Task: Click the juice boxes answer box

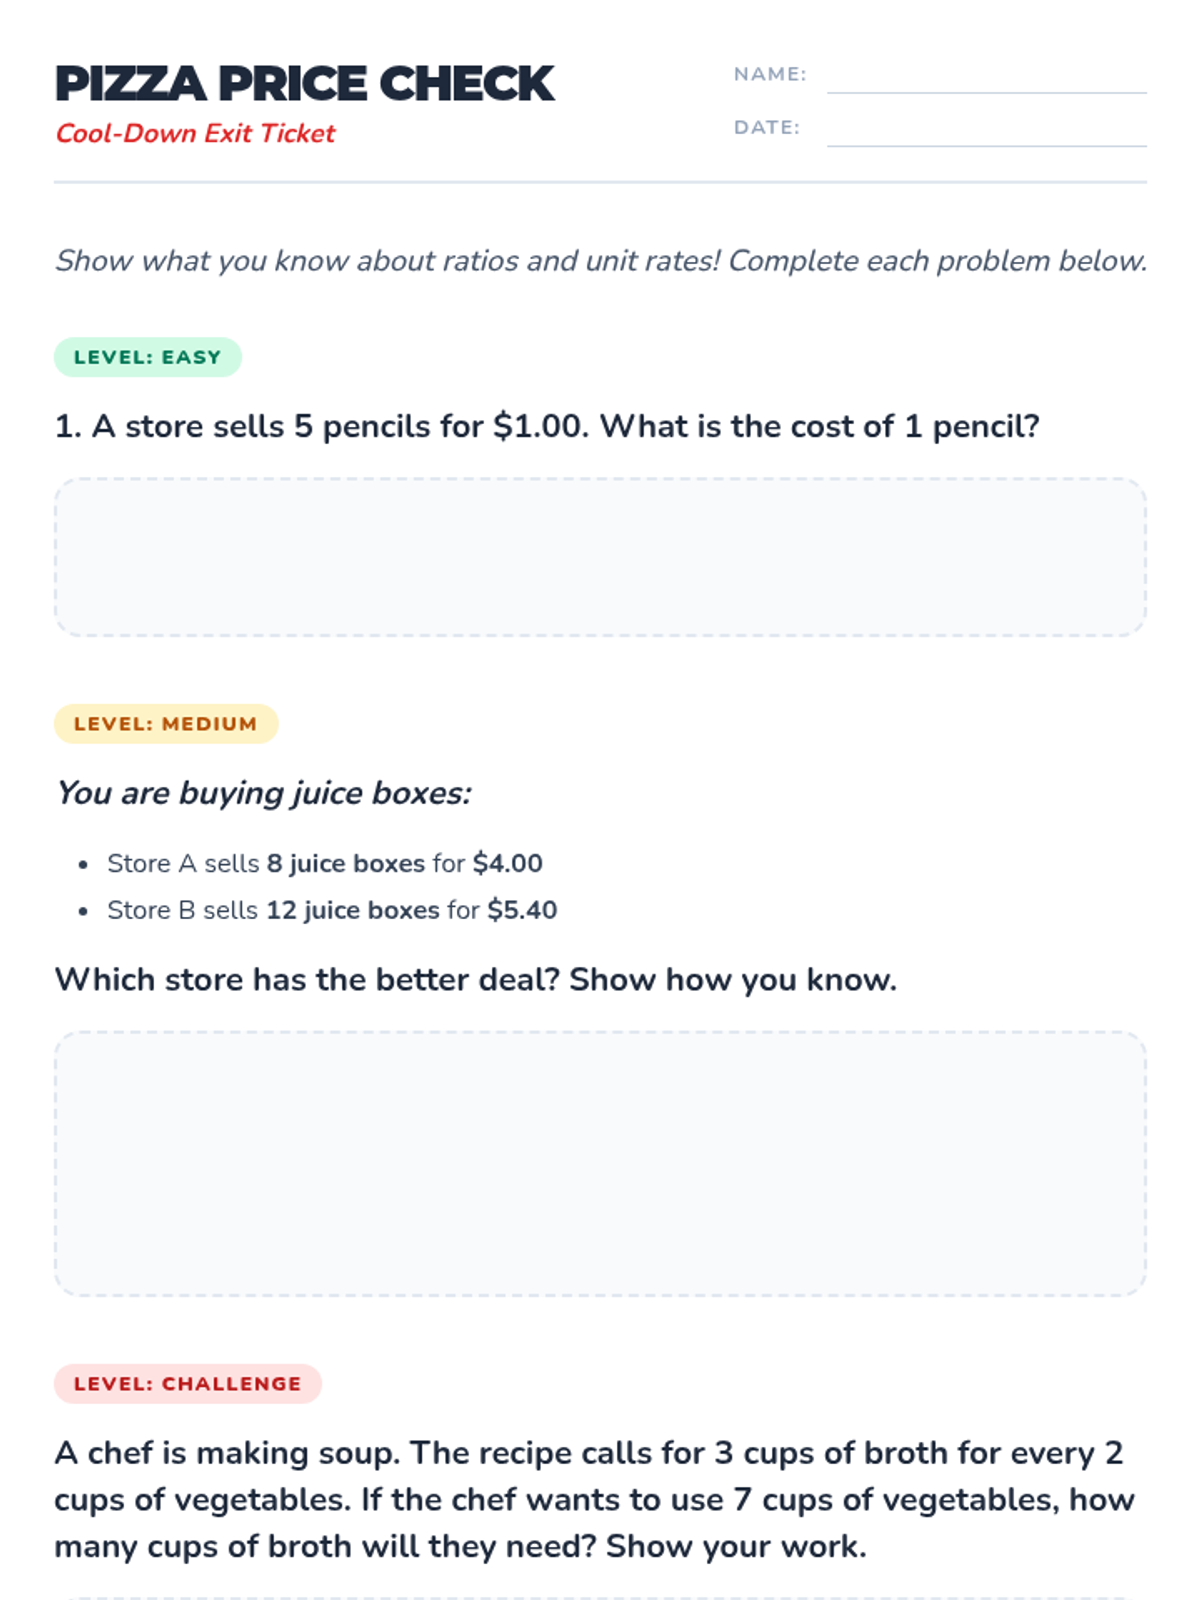Action: pos(600,1164)
